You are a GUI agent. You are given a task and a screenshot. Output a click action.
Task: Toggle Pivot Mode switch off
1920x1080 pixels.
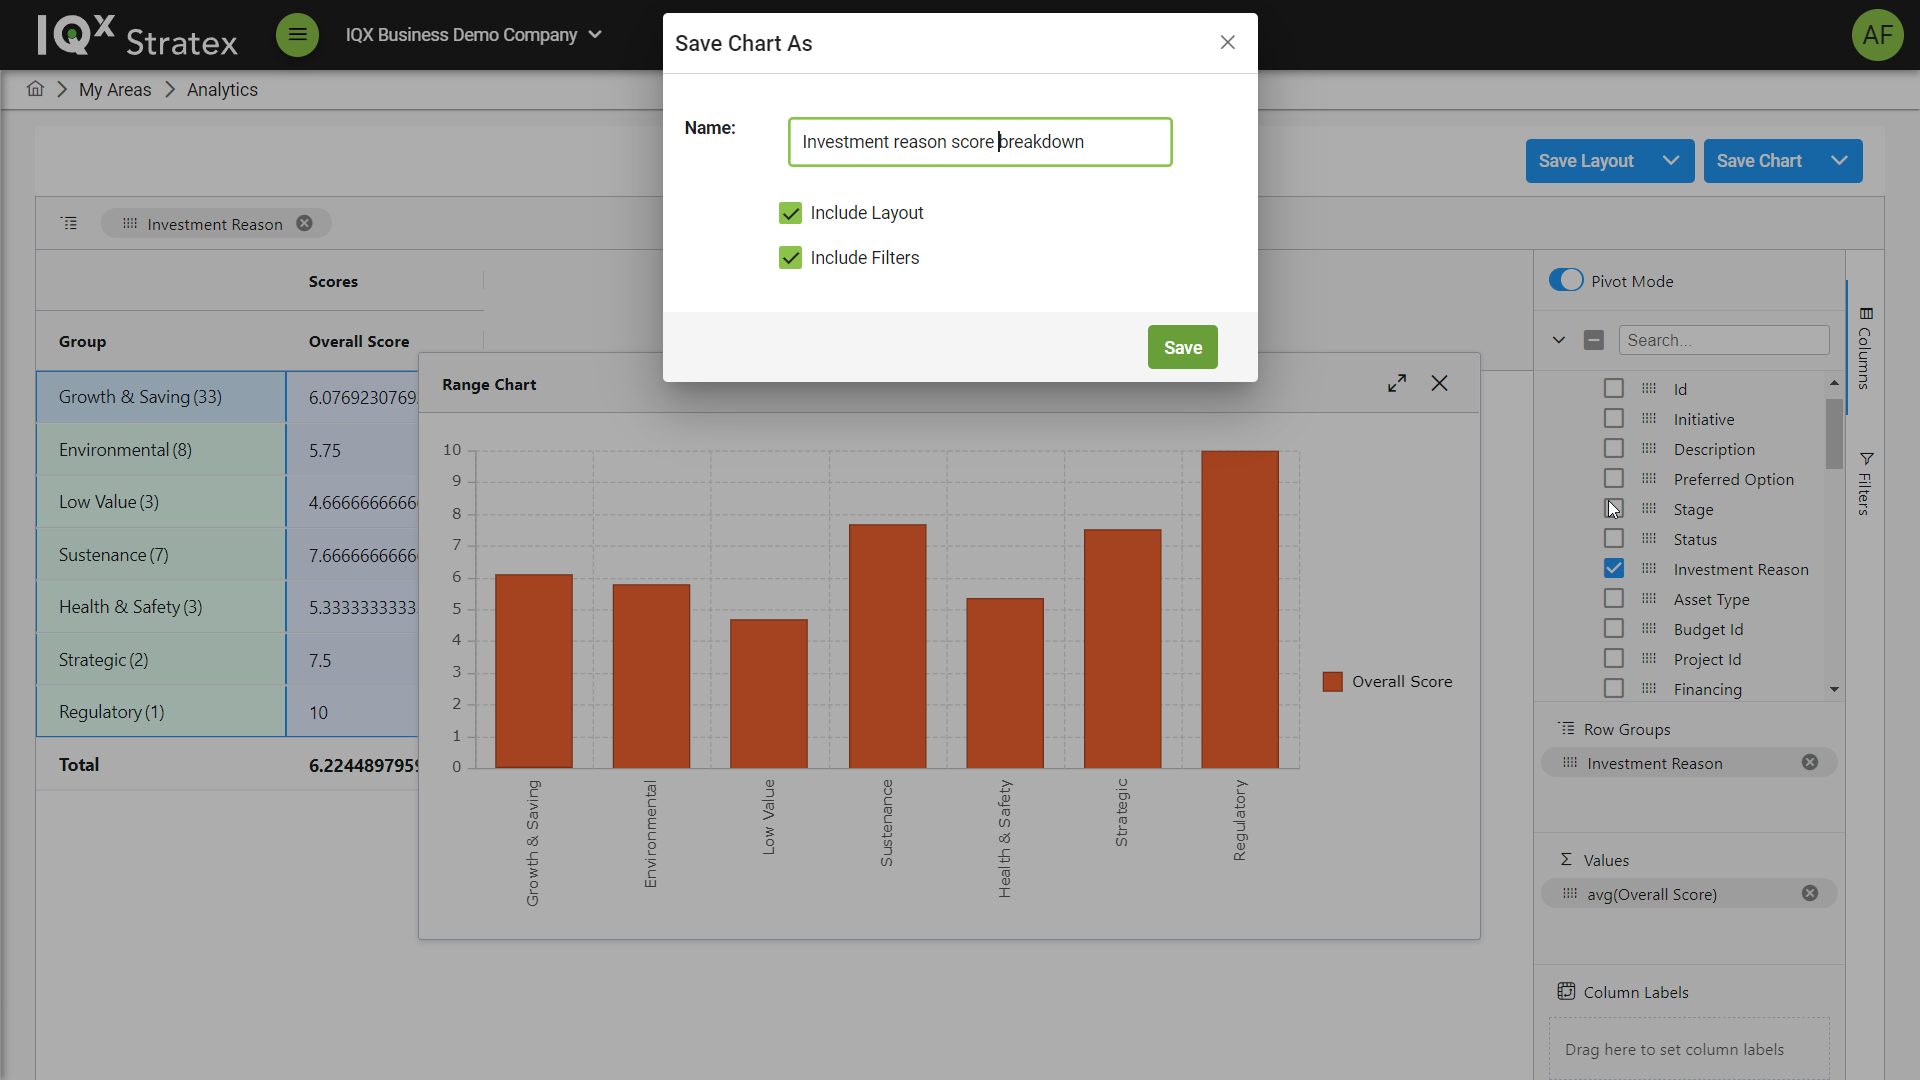coord(1566,281)
